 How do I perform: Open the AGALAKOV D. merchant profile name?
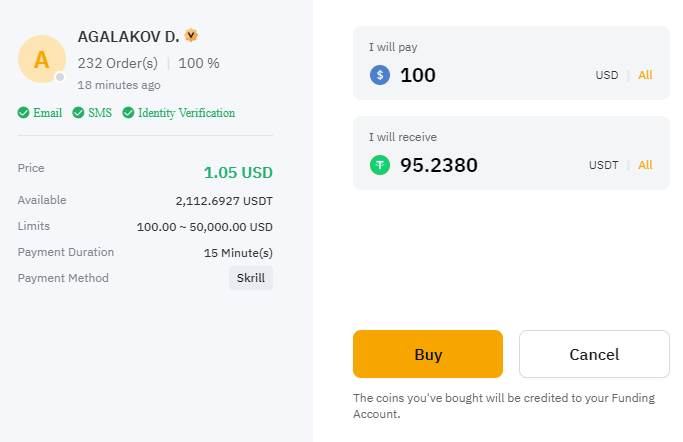pyautogui.click(x=128, y=37)
